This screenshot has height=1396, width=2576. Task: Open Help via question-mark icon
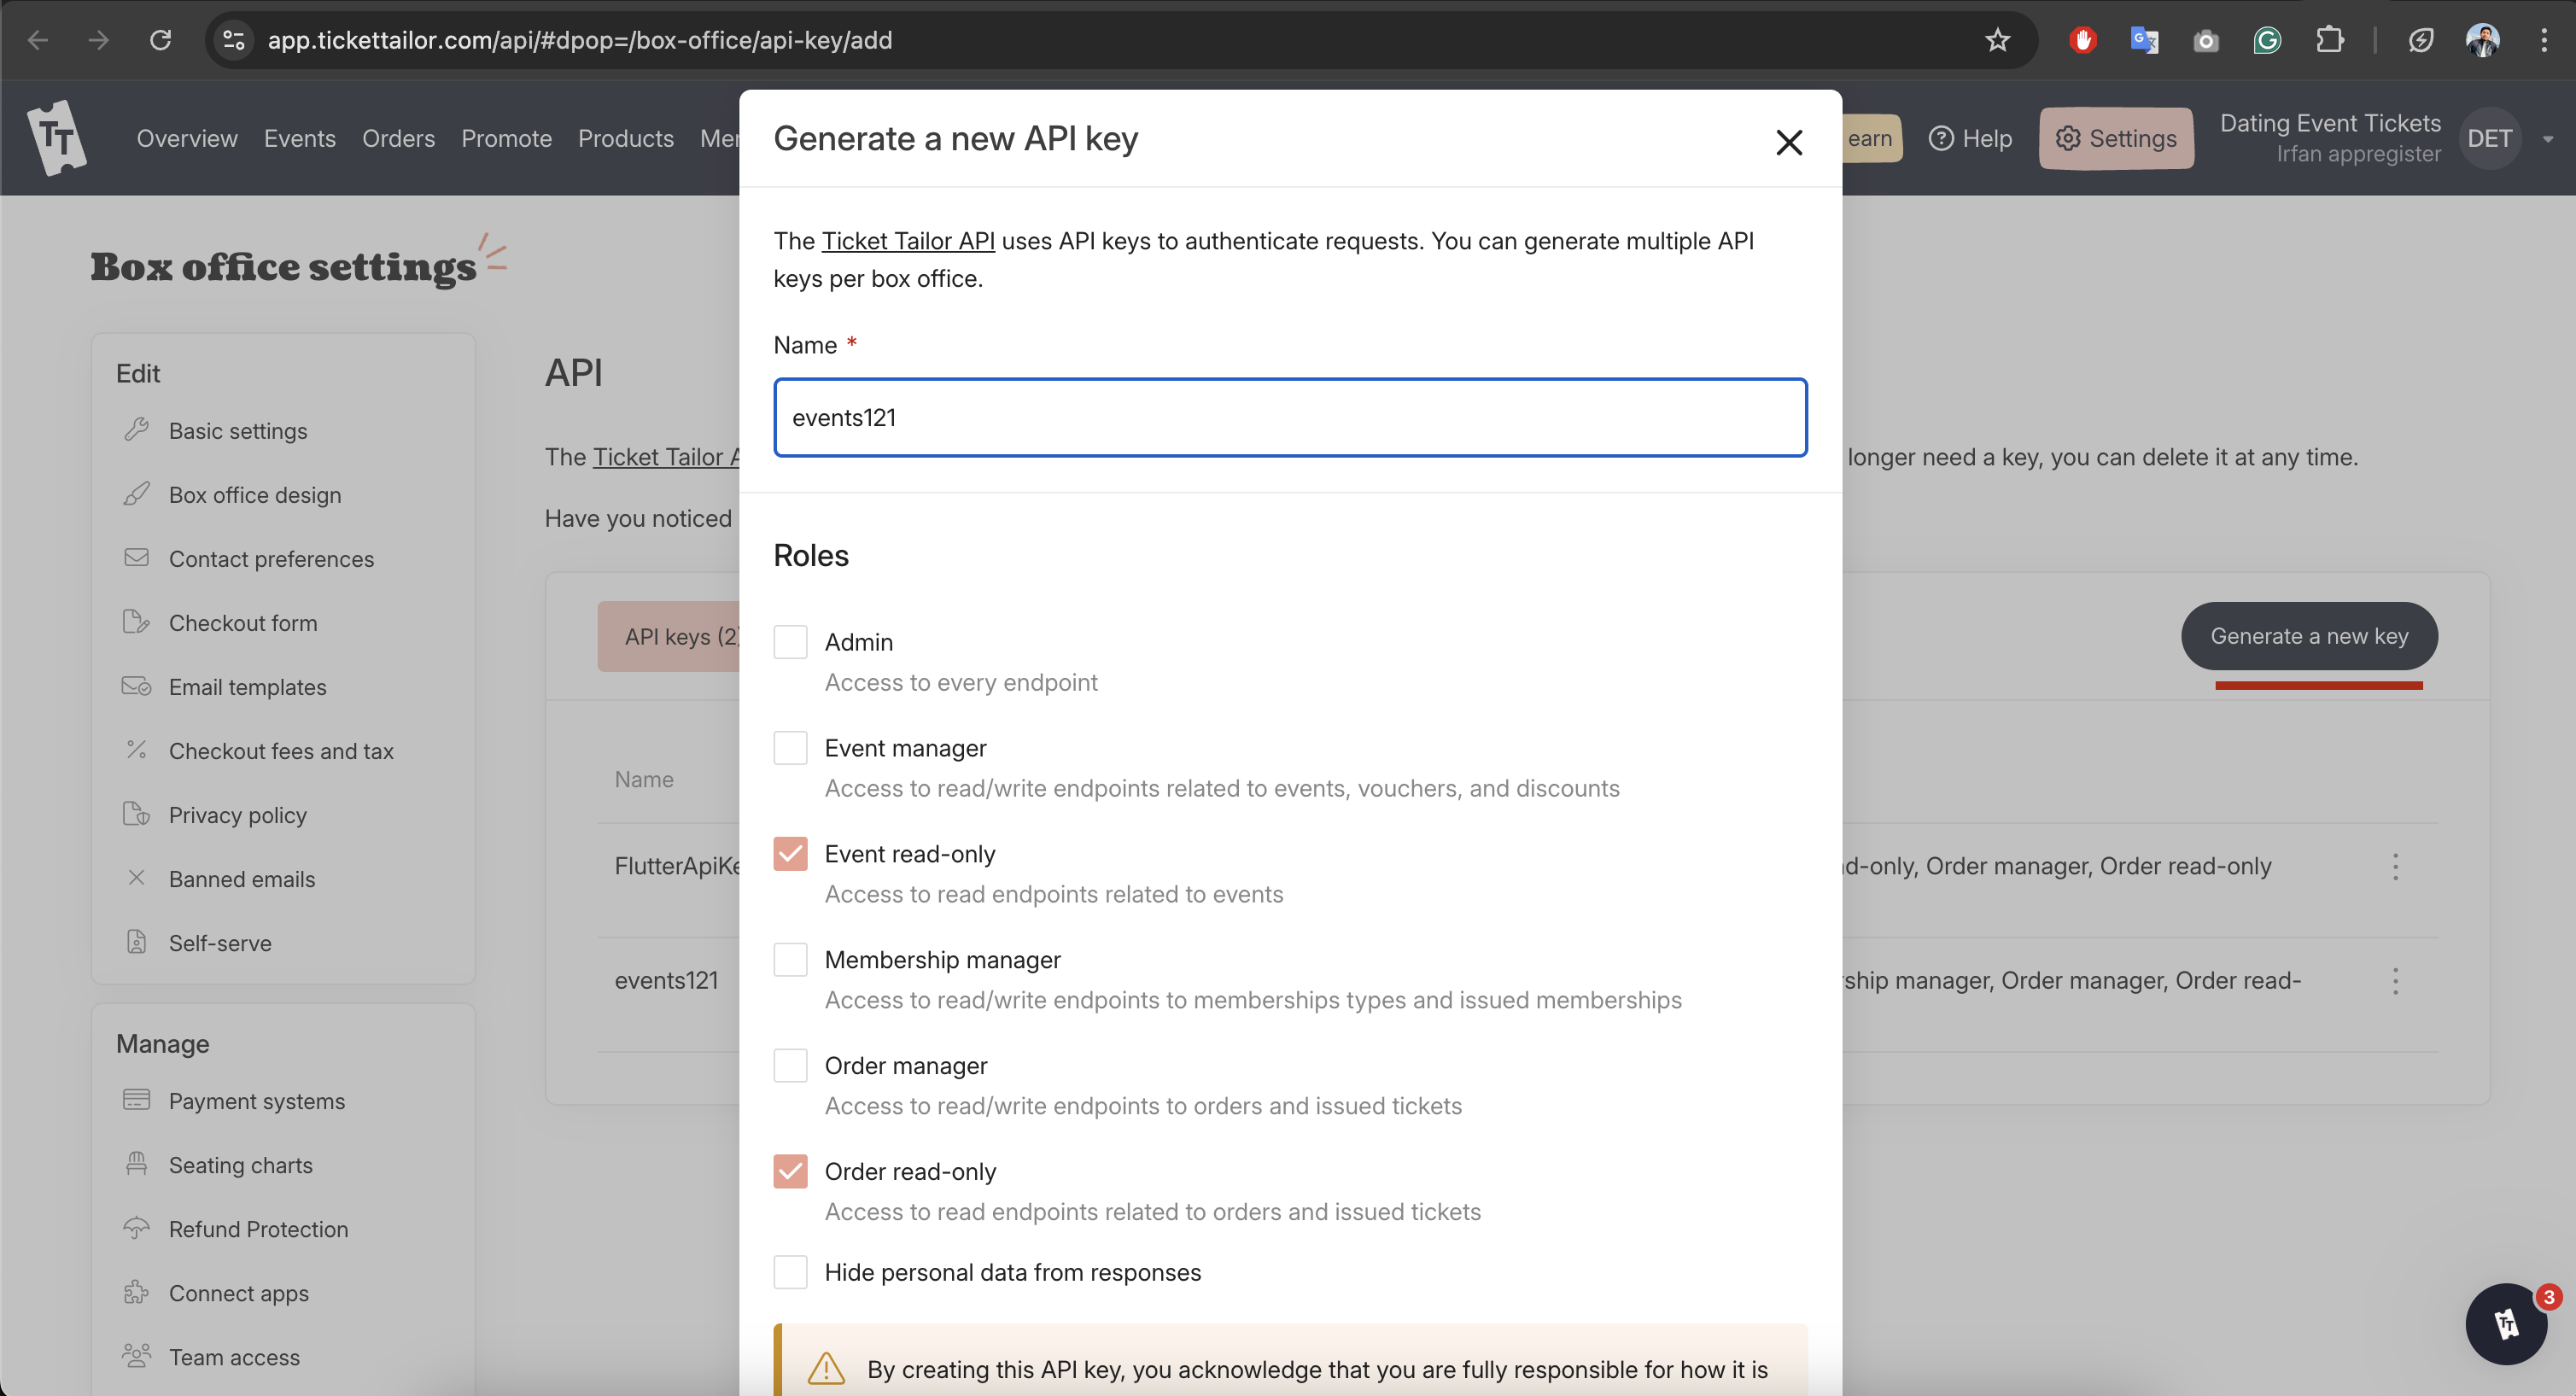click(x=1941, y=138)
